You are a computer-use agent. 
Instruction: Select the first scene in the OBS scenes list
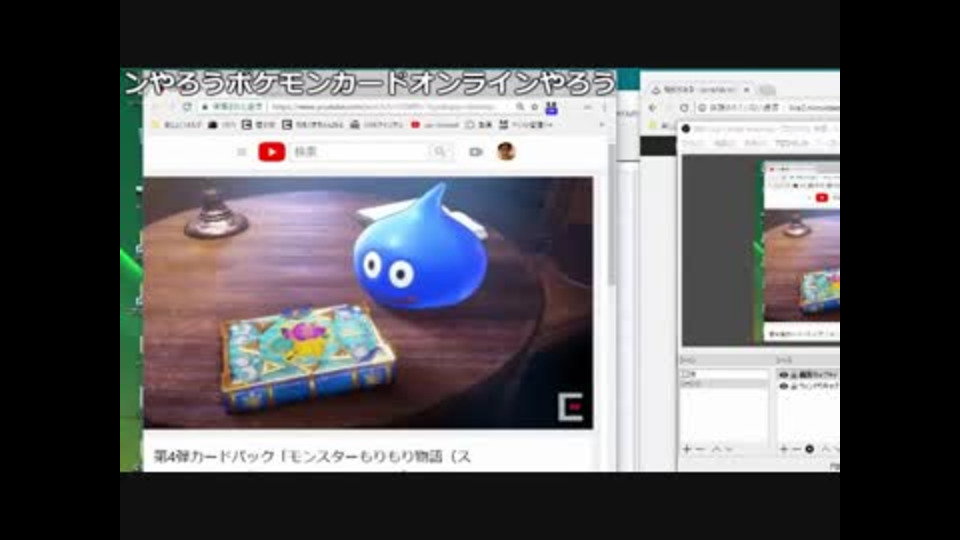coord(724,373)
